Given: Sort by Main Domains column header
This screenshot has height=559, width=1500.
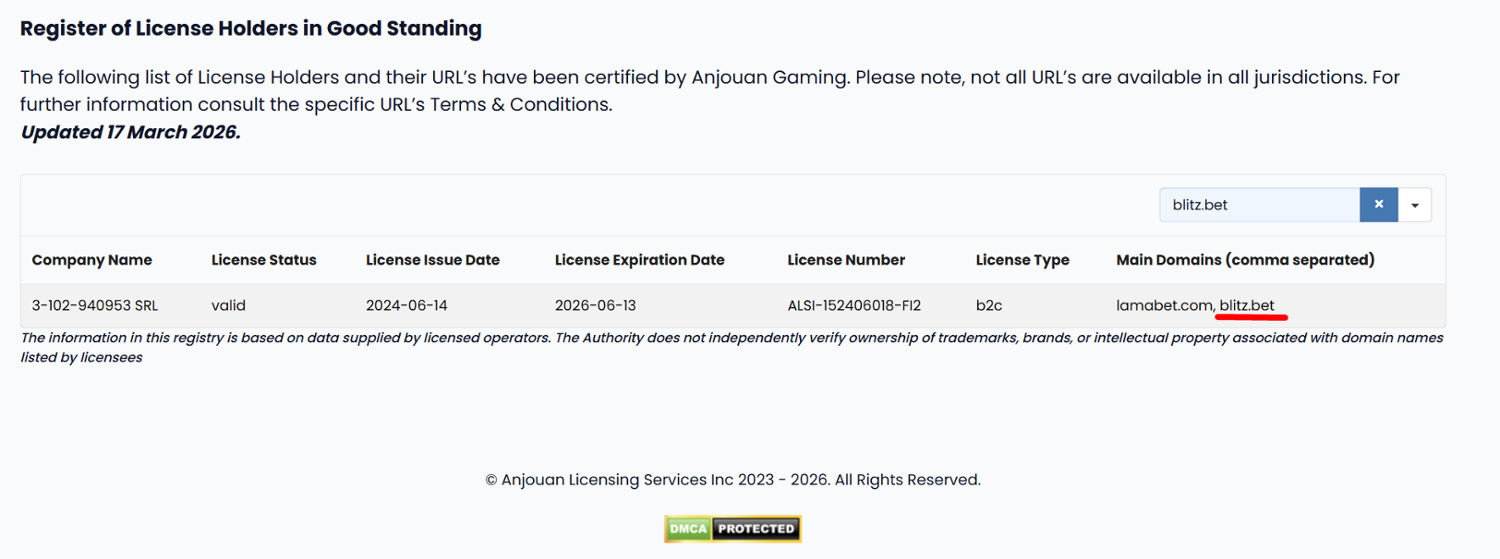Looking at the screenshot, I should 1245,260.
